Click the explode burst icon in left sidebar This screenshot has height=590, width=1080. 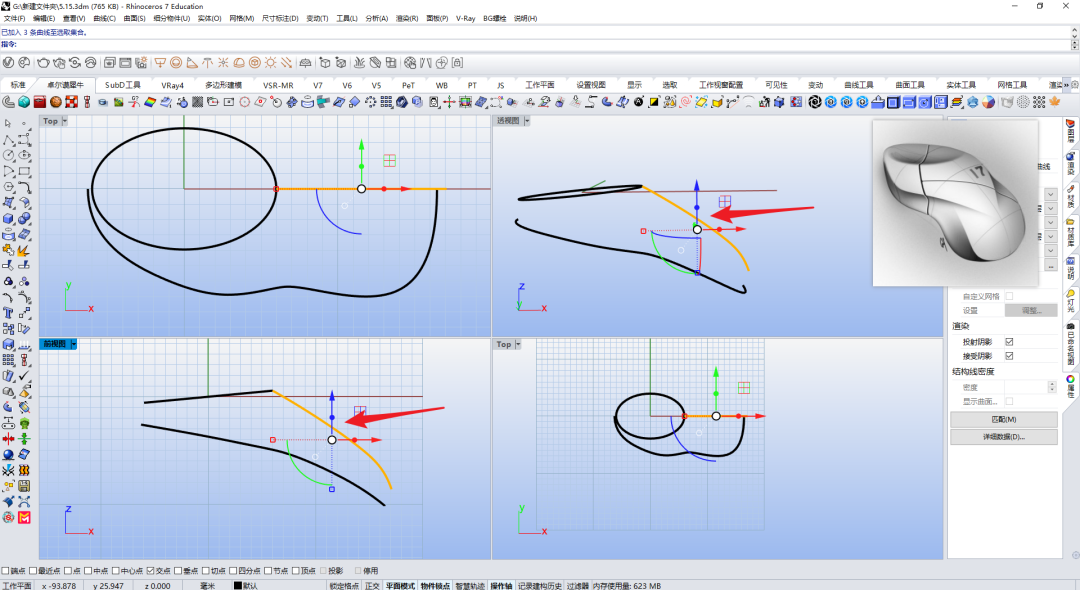click(x=24, y=250)
